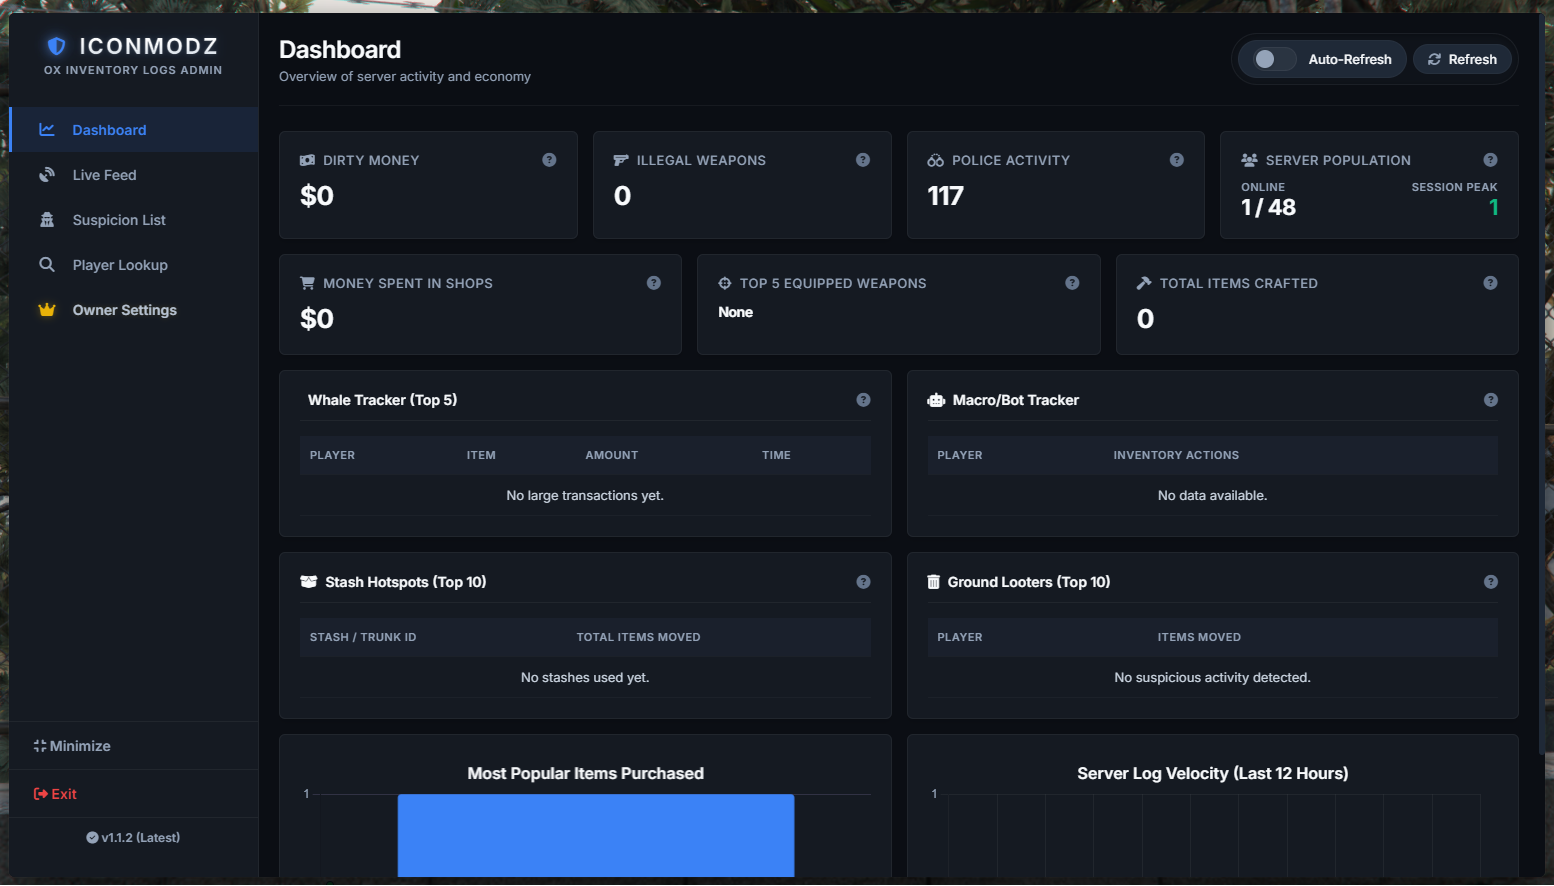Click the Police Activity binoculars icon

point(936,160)
